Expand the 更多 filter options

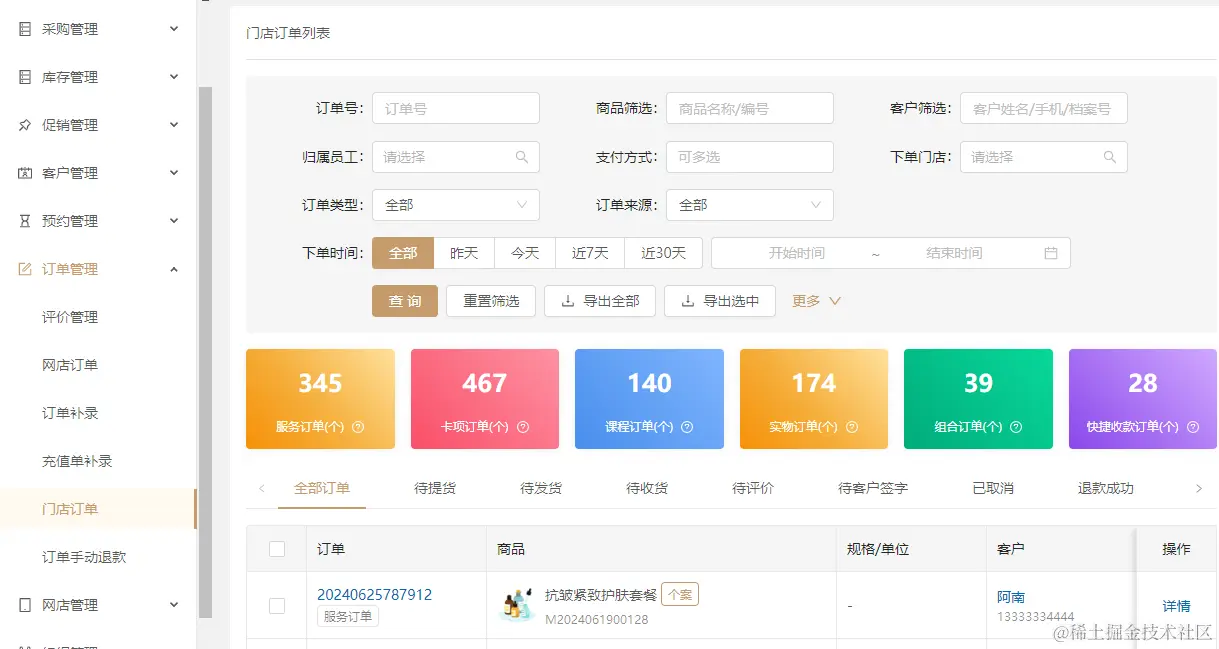pyautogui.click(x=815, y=301)
